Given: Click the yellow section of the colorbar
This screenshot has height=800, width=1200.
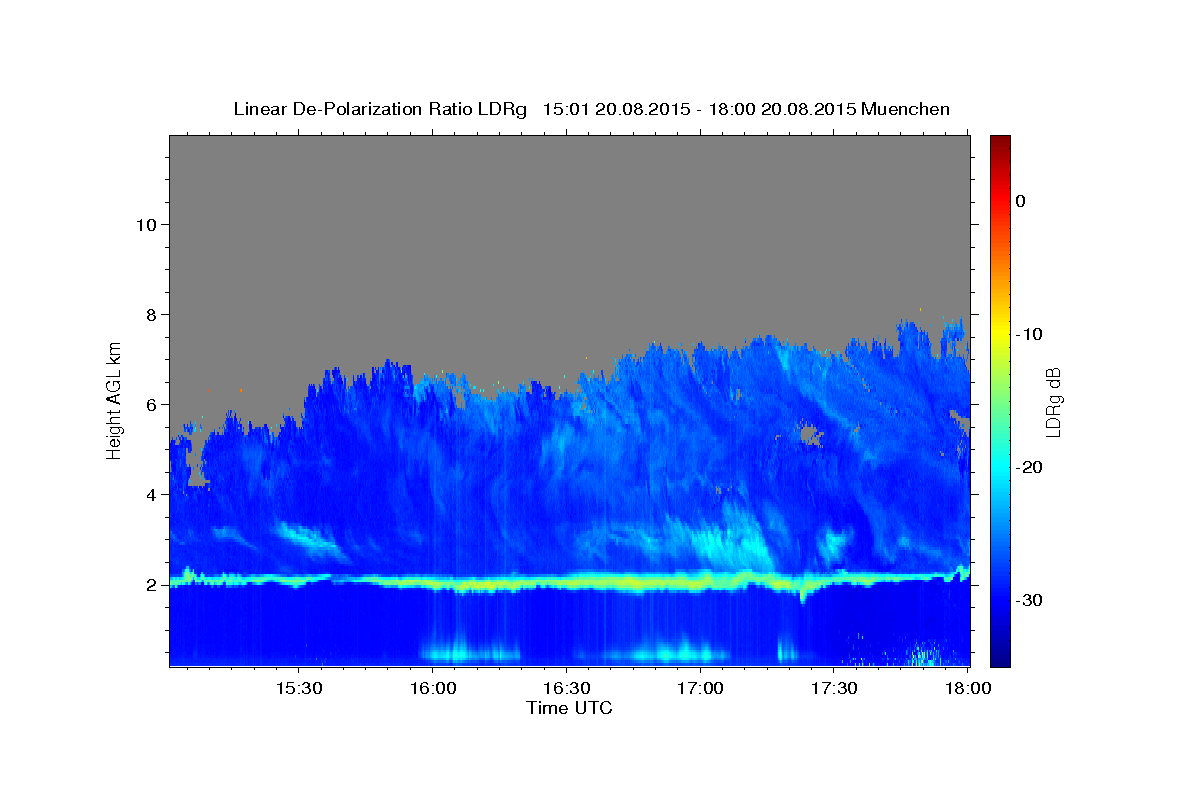Looking at the screenshot, I should click(x=1000, y=334).
